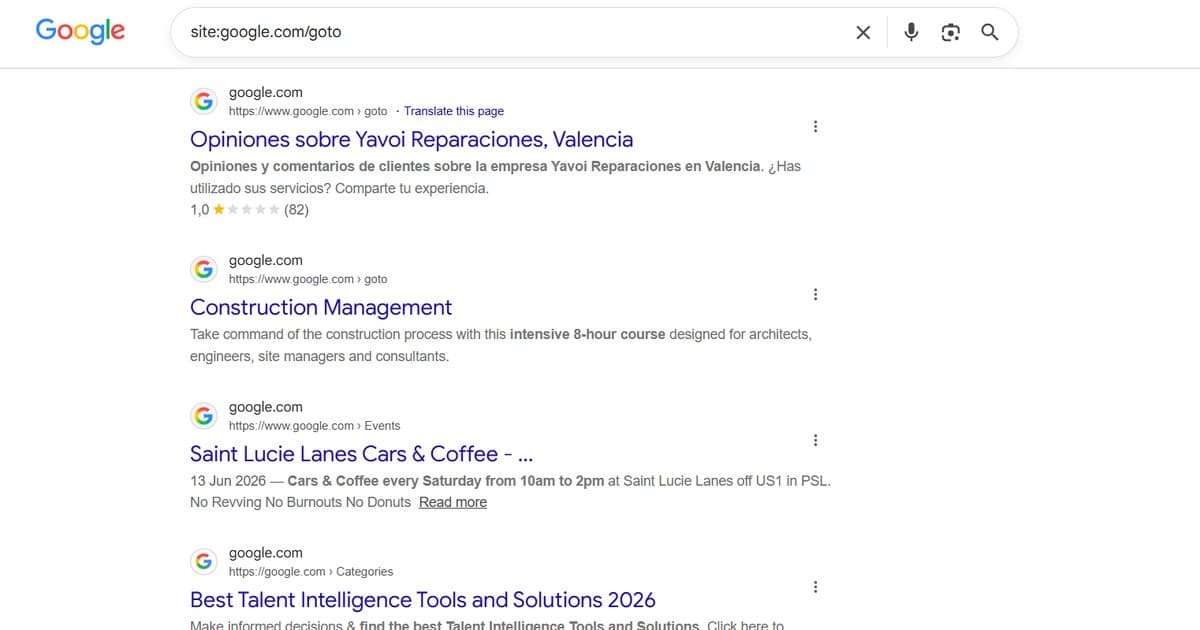Open search by image (Lens) icon
This screenshot has height=630, width=1200.
pyautogui.click(x=950, y=32)
